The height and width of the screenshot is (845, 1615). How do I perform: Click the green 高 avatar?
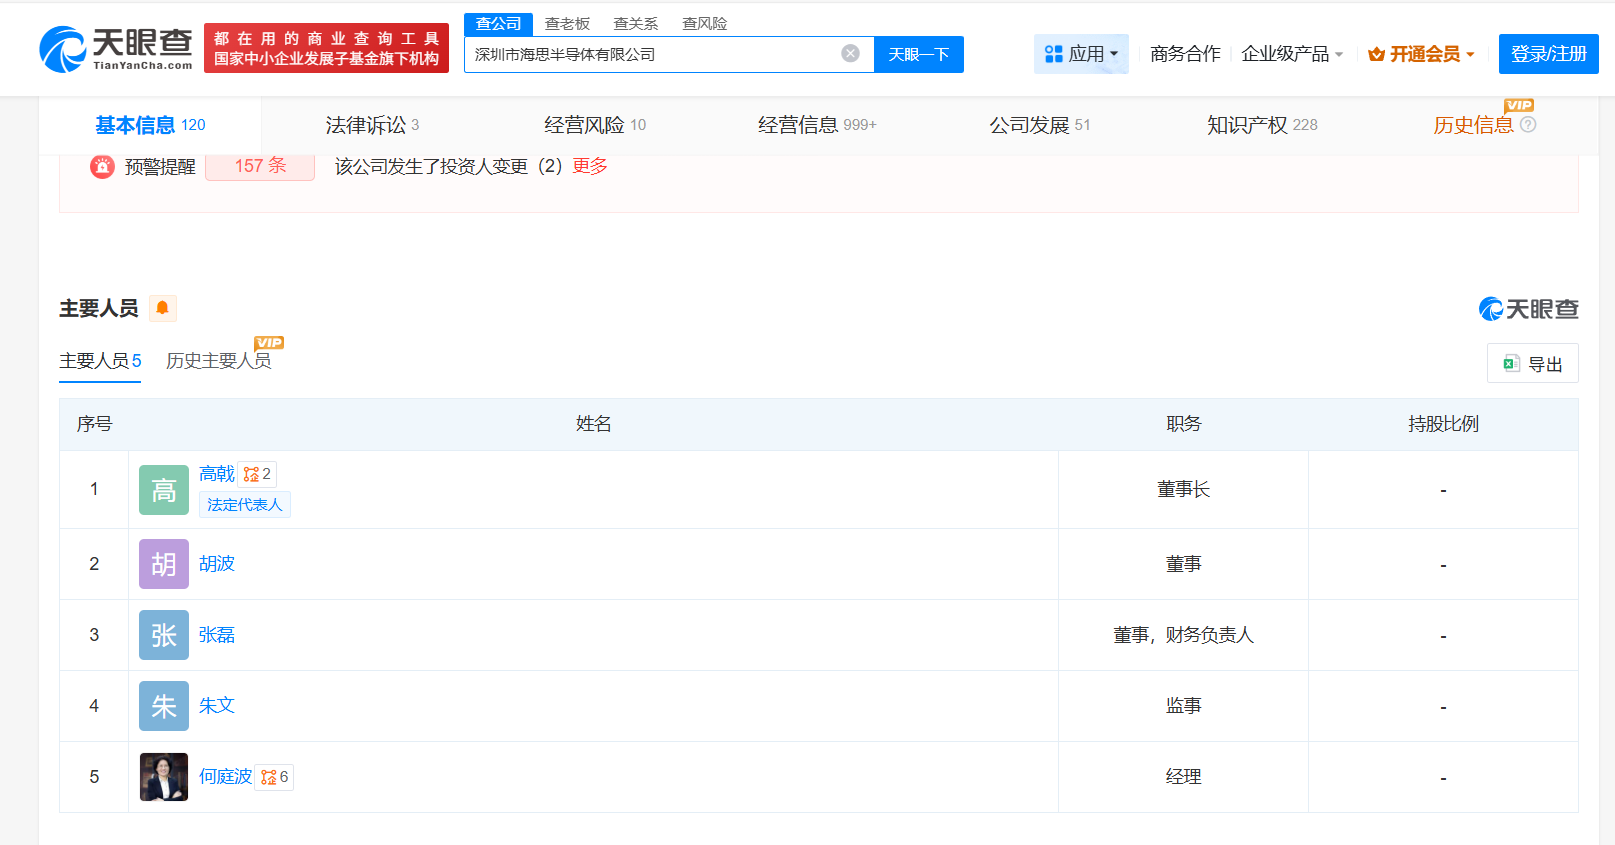coord(164,490)
